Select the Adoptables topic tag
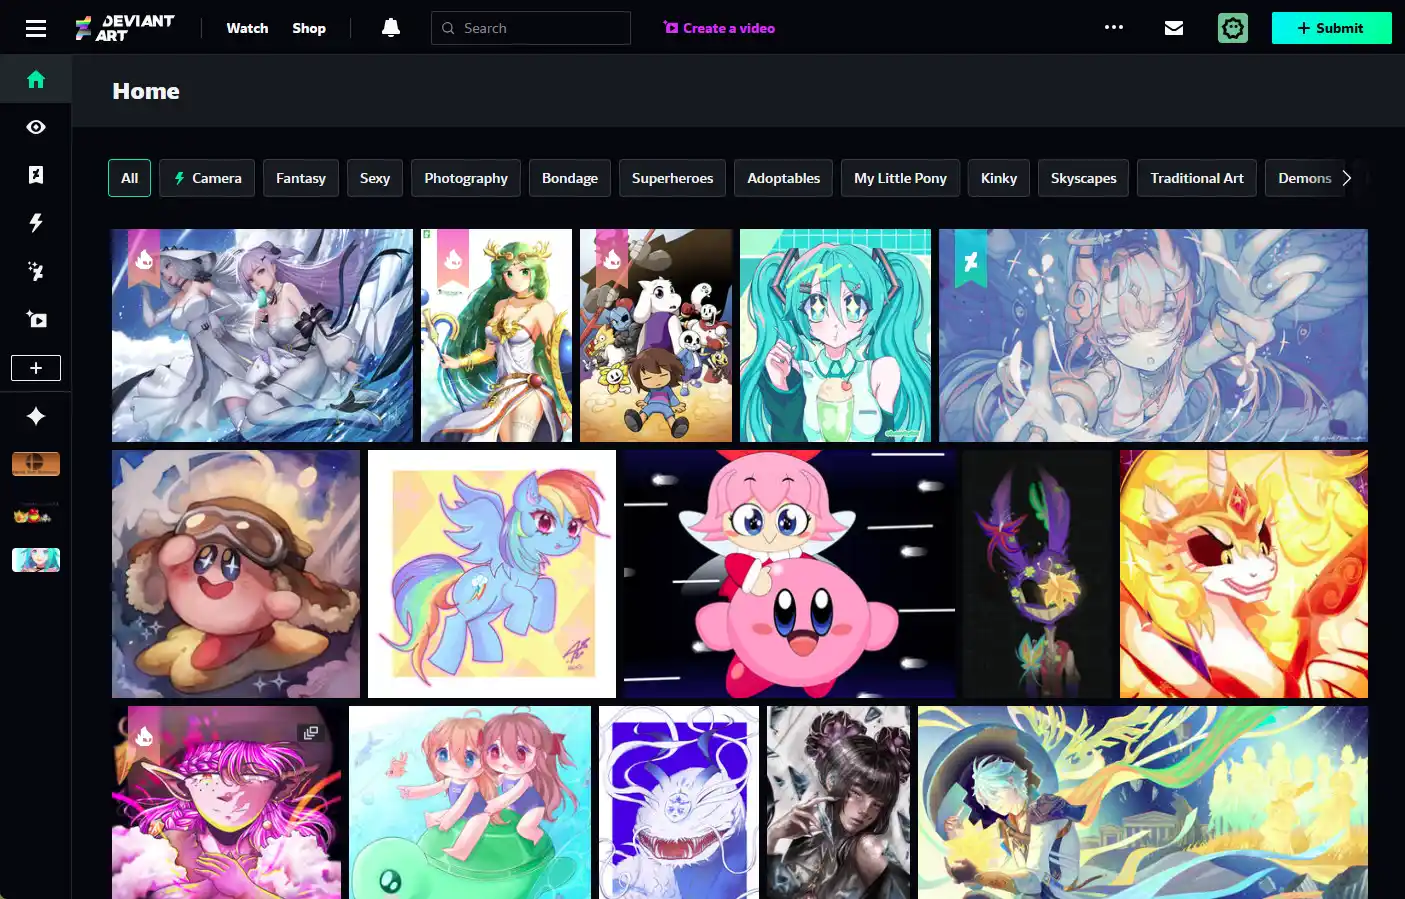The image size is (1405, 899). pos(783,178)
